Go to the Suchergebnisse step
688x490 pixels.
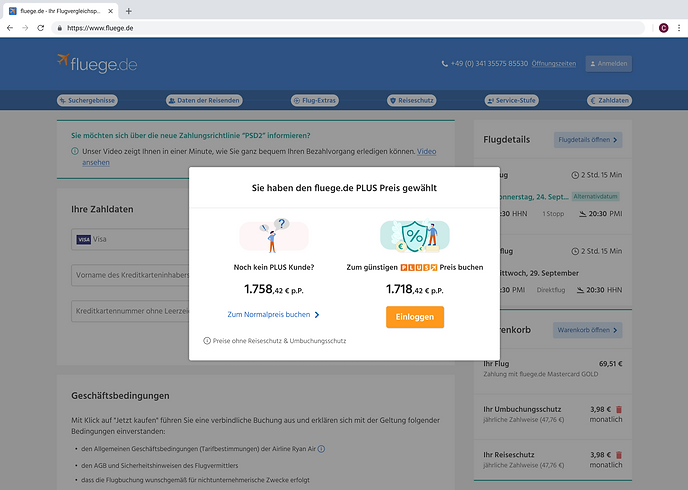87,100
